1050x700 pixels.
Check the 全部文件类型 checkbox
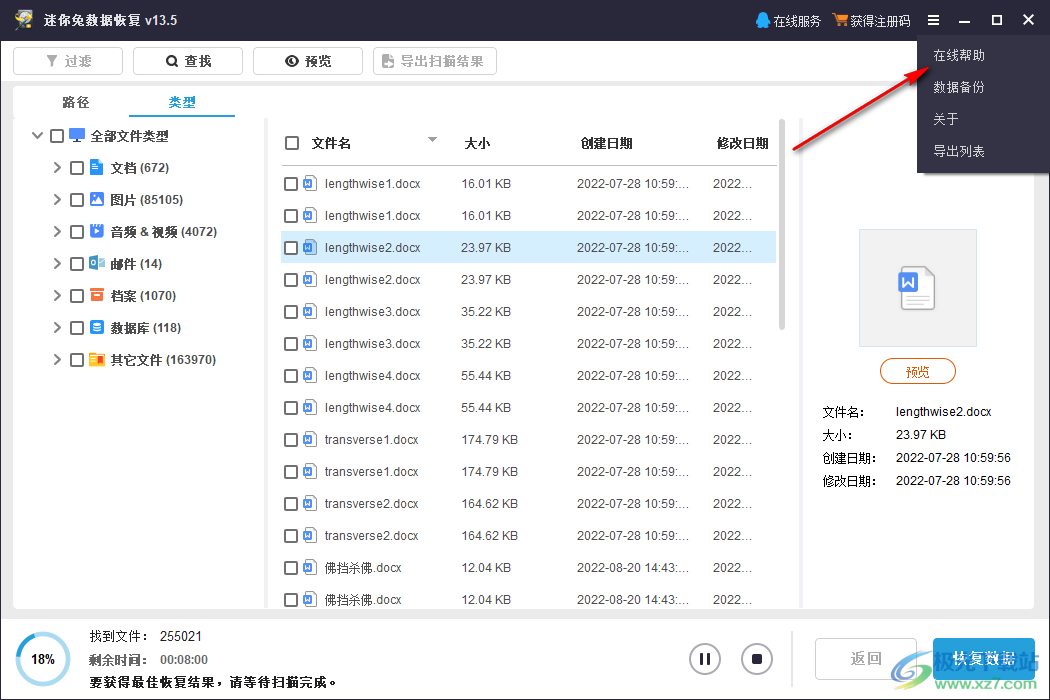pyautogui.click(x=57, y=135)
